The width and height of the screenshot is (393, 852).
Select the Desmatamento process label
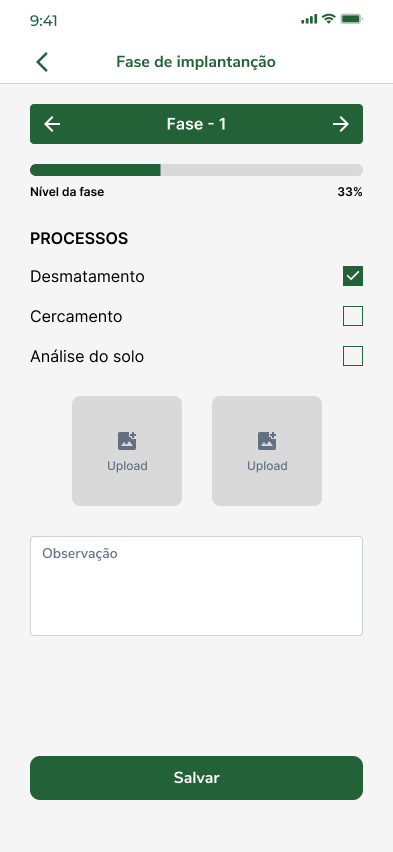pos(88,277)
